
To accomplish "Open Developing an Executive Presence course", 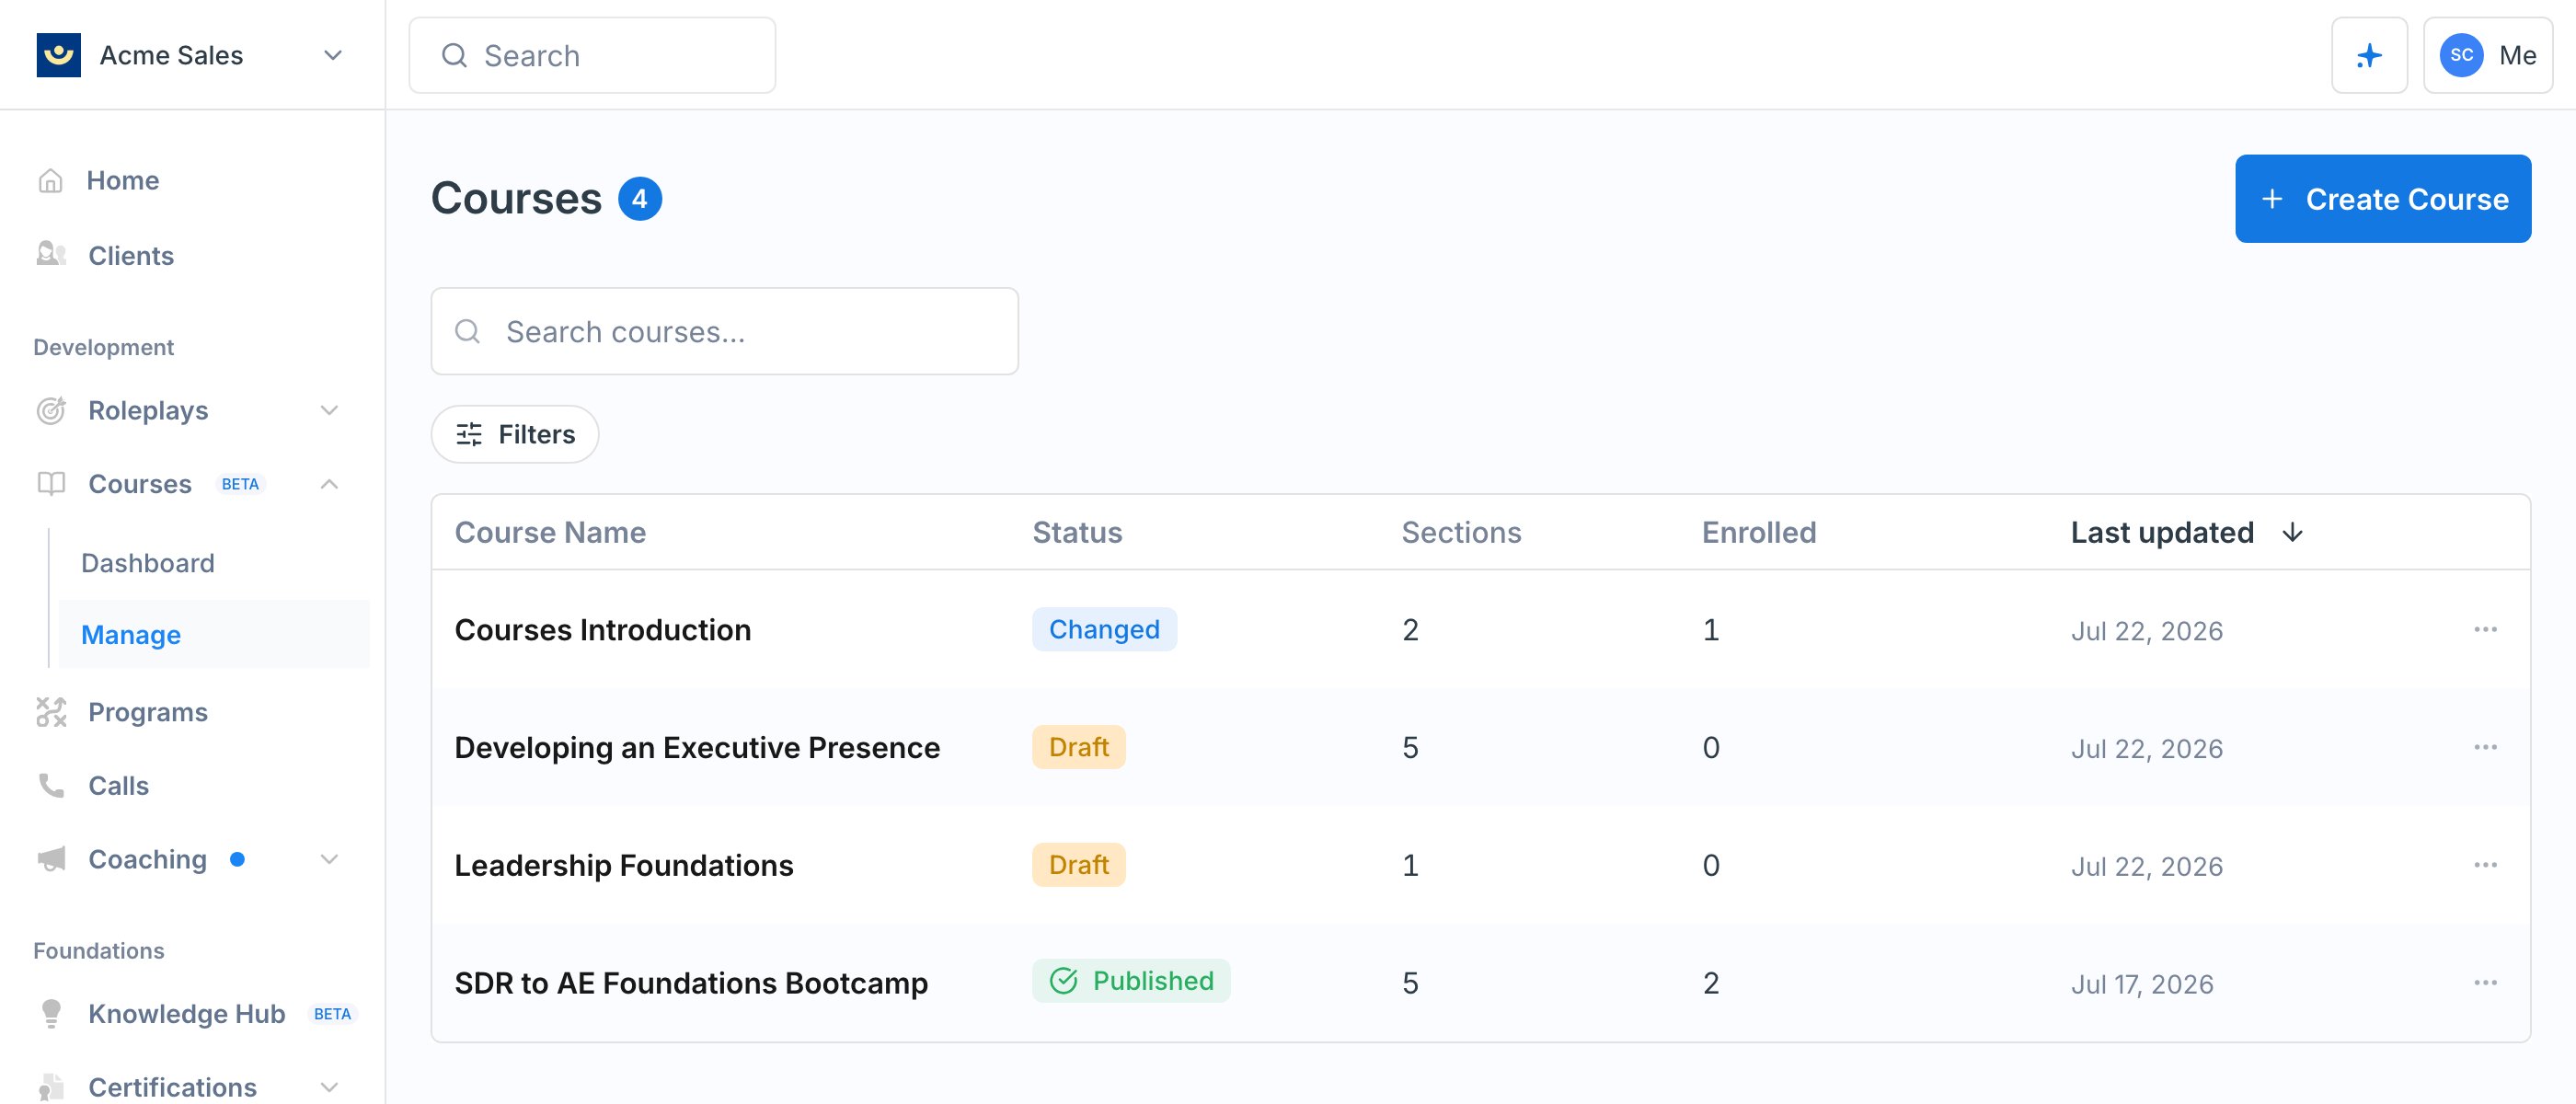I will [x=697, y=747].
